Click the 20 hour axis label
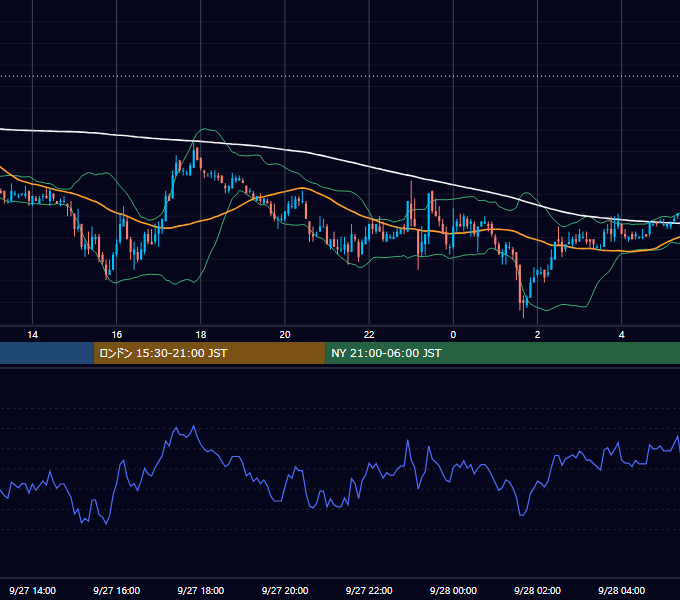Viewport: 680px width, 600px height. click(285, 335)
